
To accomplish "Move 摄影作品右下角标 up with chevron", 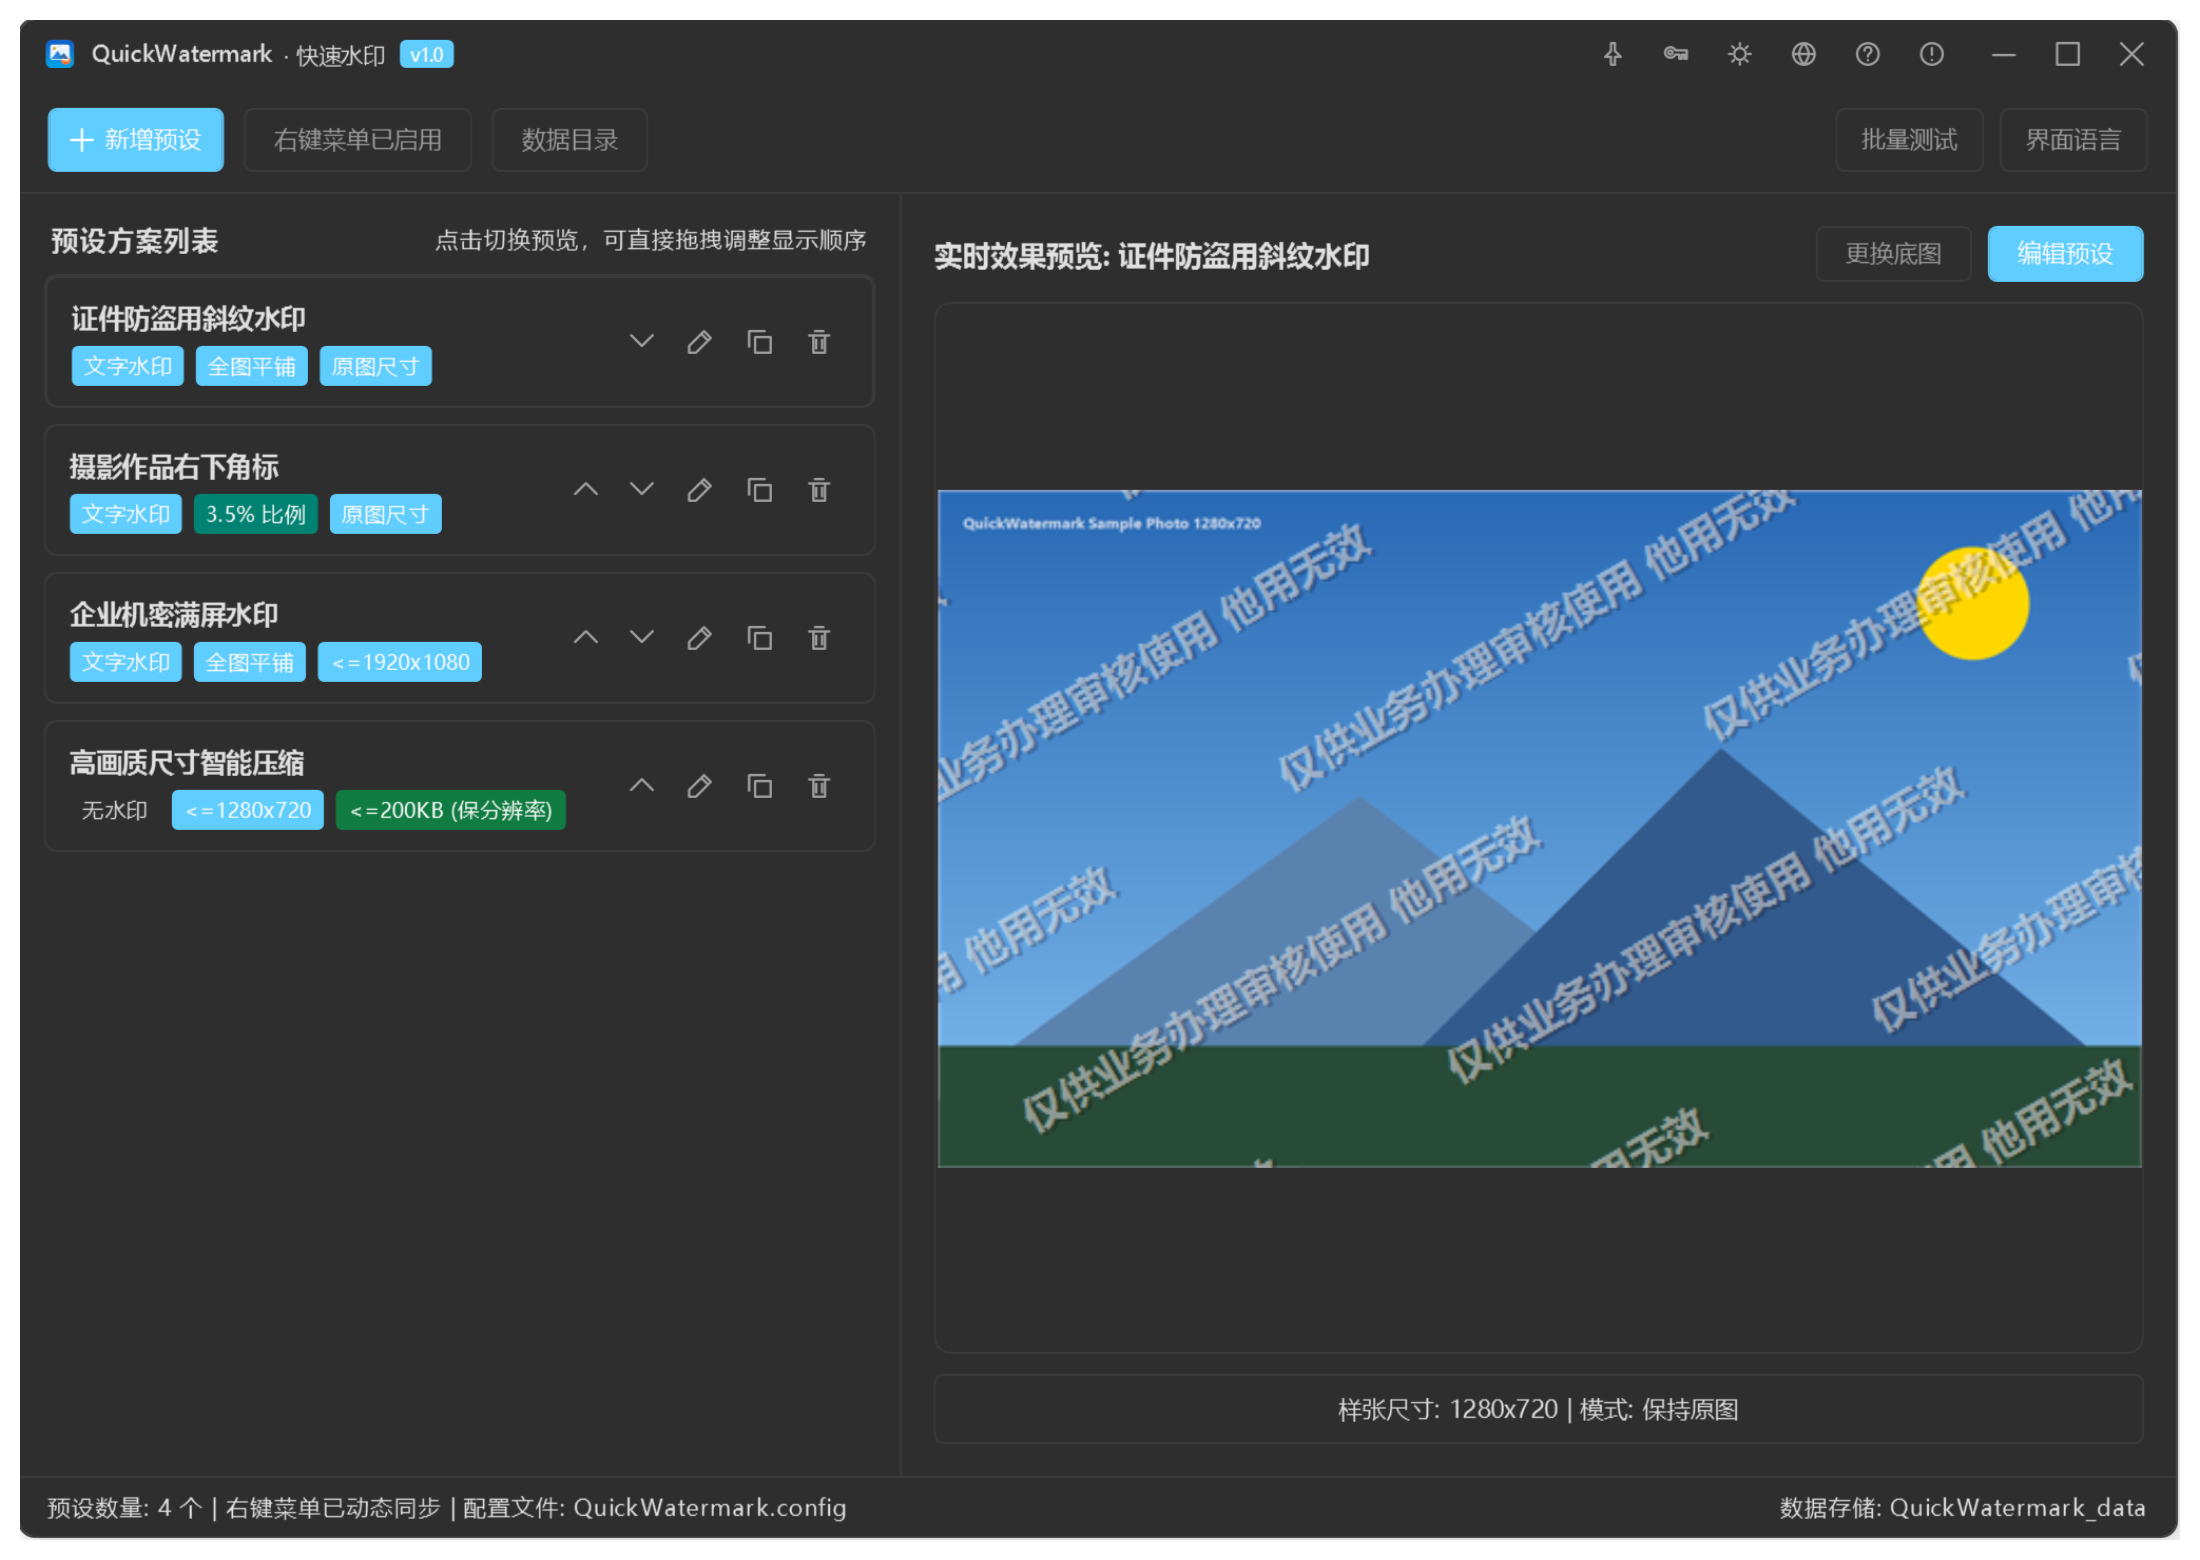I will tap(586, 490).
